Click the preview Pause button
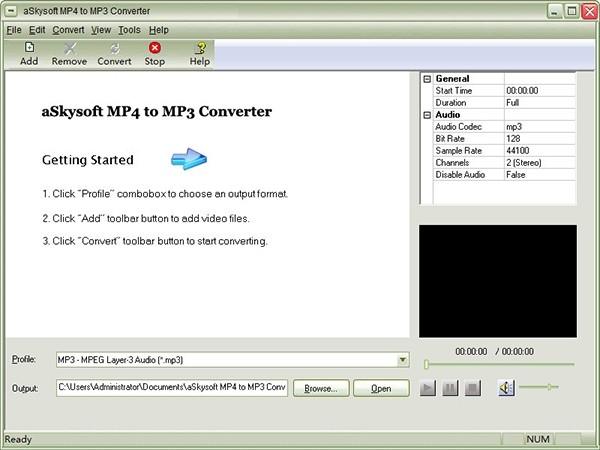The width and height of the screenshot is (600, 450). (x=450, y=388)
